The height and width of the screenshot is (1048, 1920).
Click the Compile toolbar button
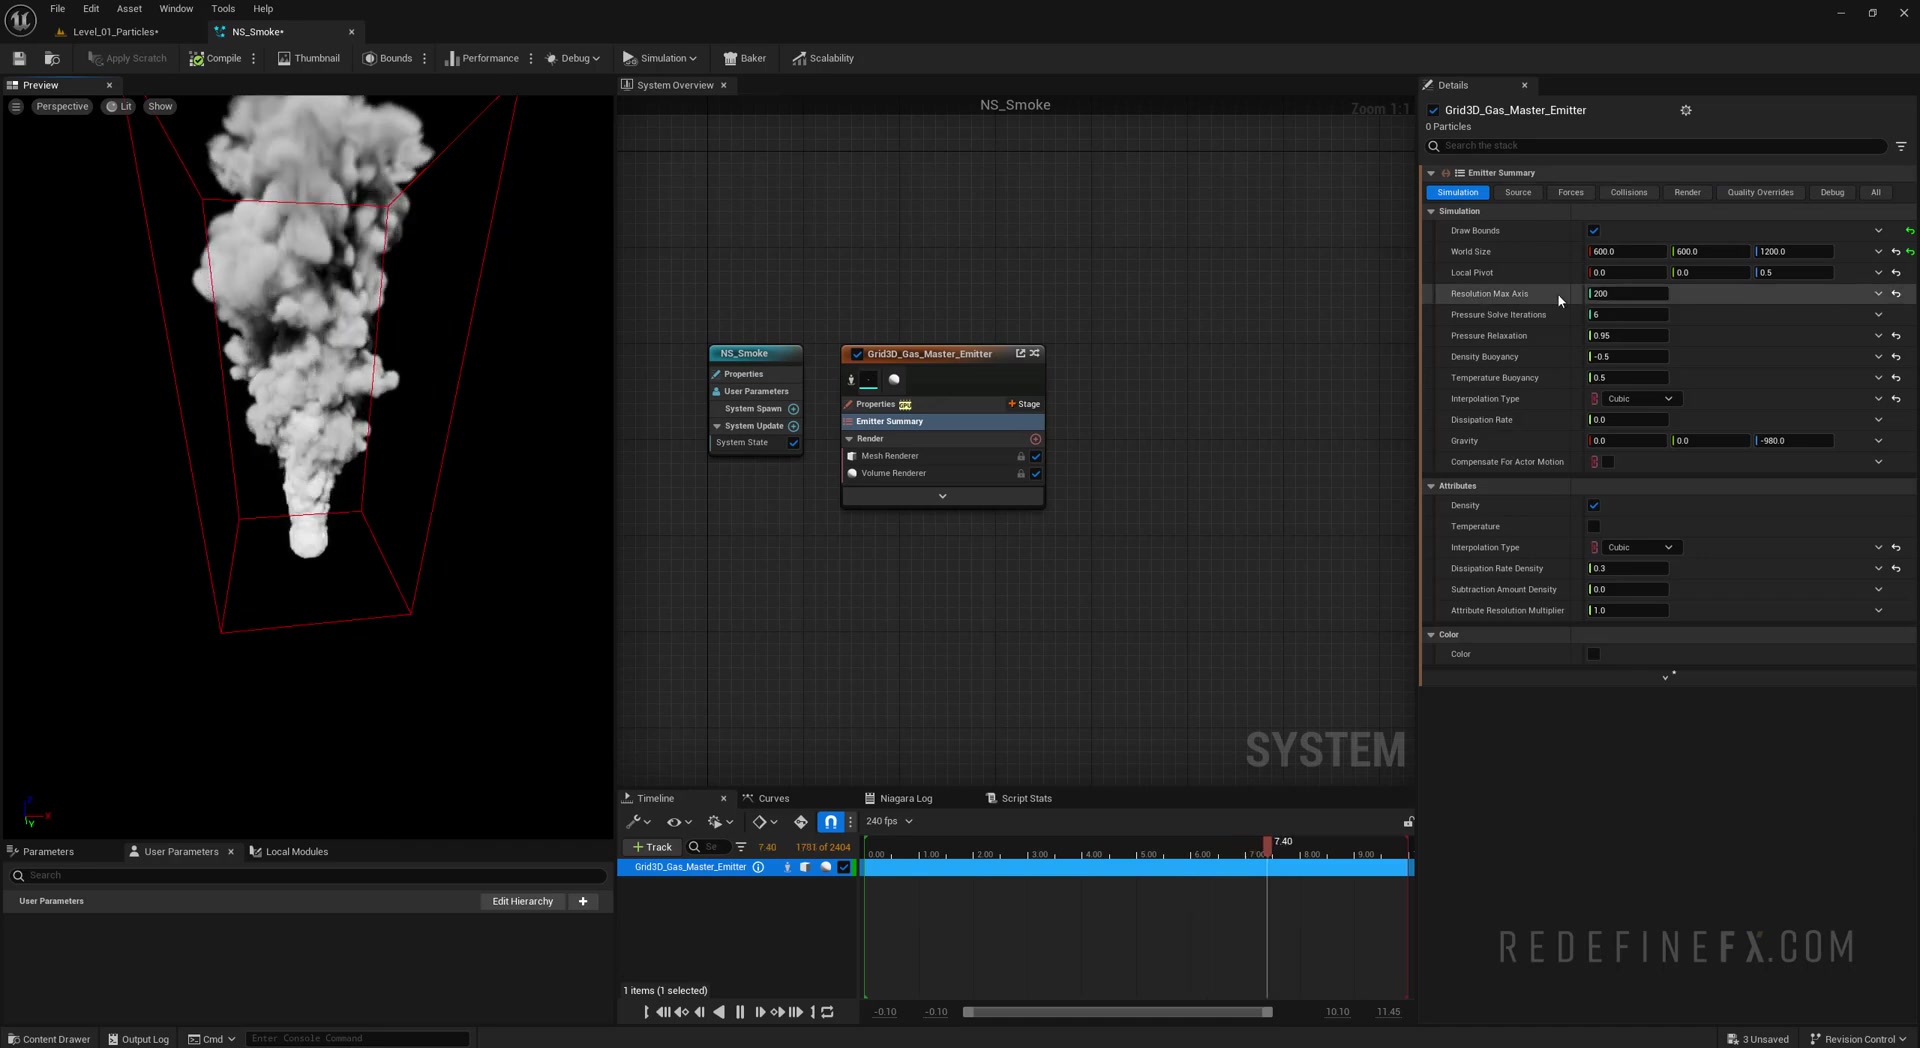(215, 58)
